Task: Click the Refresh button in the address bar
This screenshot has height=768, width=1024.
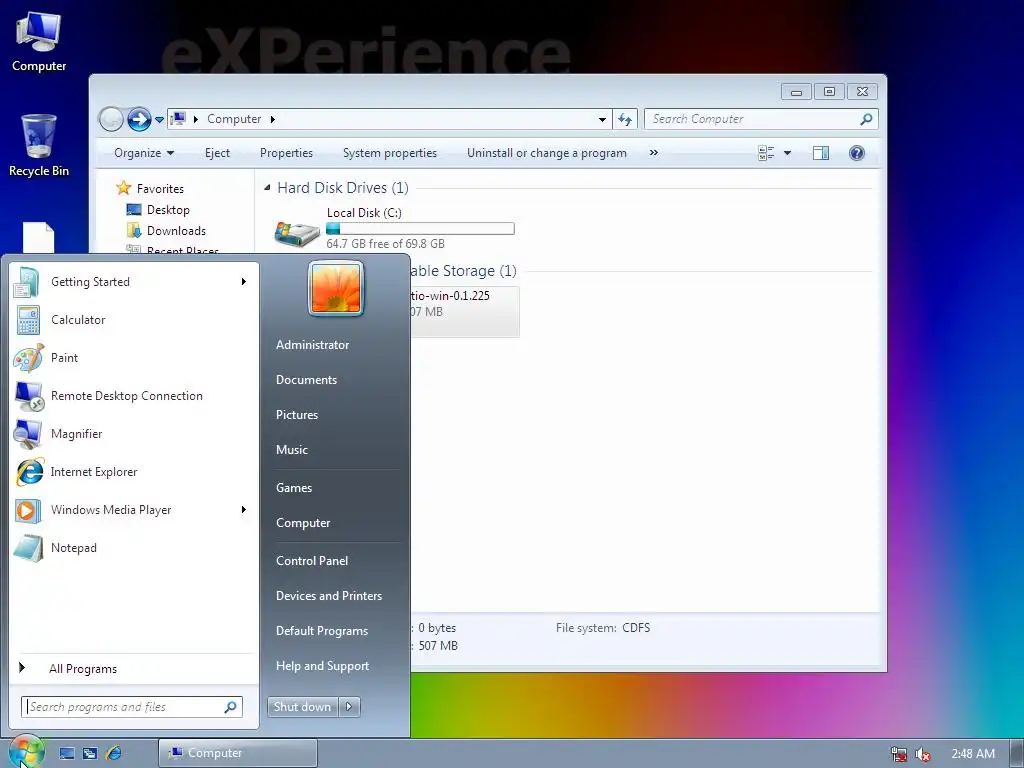Action: (625, 120)
